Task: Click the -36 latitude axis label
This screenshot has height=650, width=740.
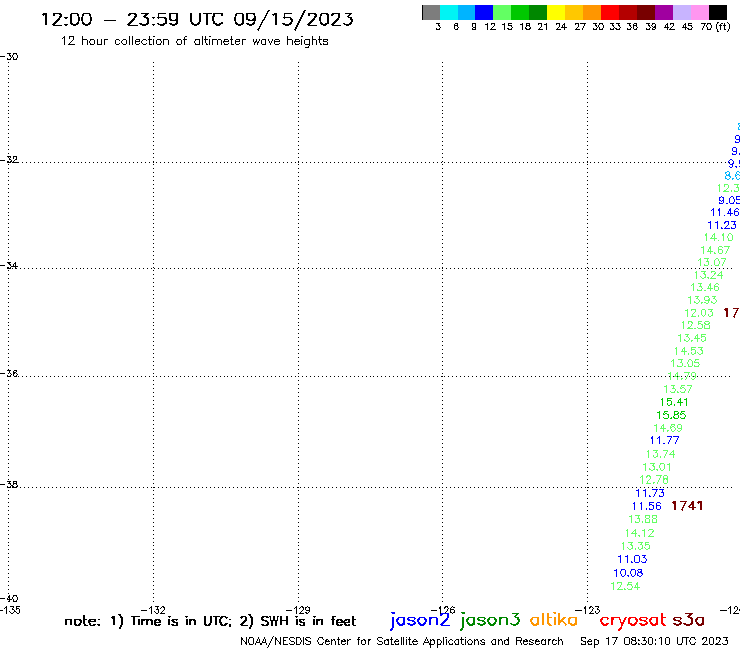Action: (9, 373)
